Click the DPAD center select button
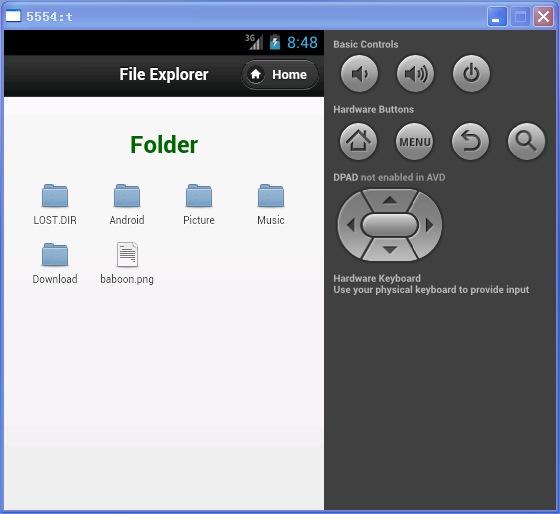The height and width of the screenshot is (514, 560). (390, 225)
